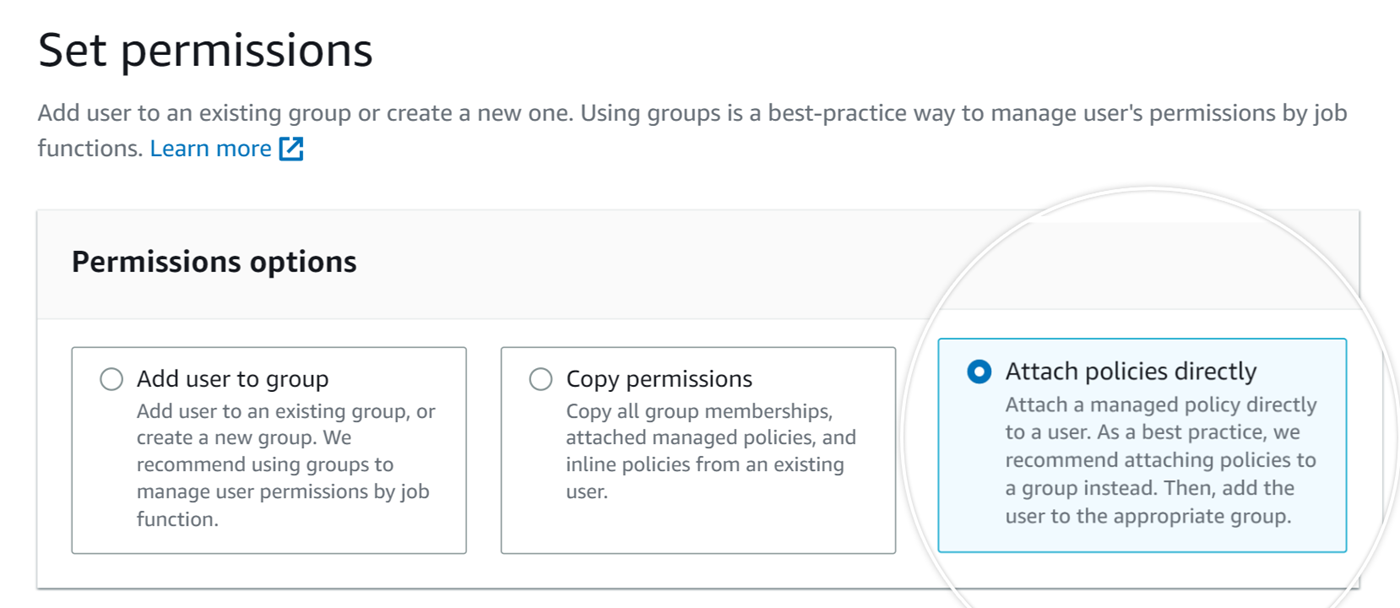Click the "Attach policies directly" option title
1400x608 pixels.
click(1130, 372)
